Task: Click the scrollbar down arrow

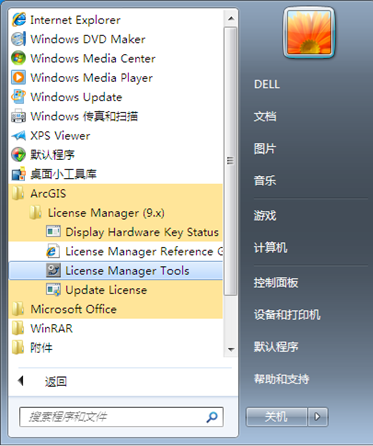Action: 231,350
